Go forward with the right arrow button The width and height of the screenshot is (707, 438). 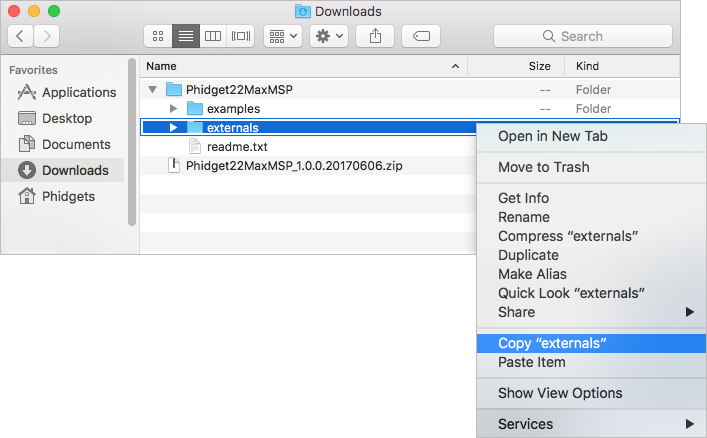pyautogui.click(x=46, y=36)
